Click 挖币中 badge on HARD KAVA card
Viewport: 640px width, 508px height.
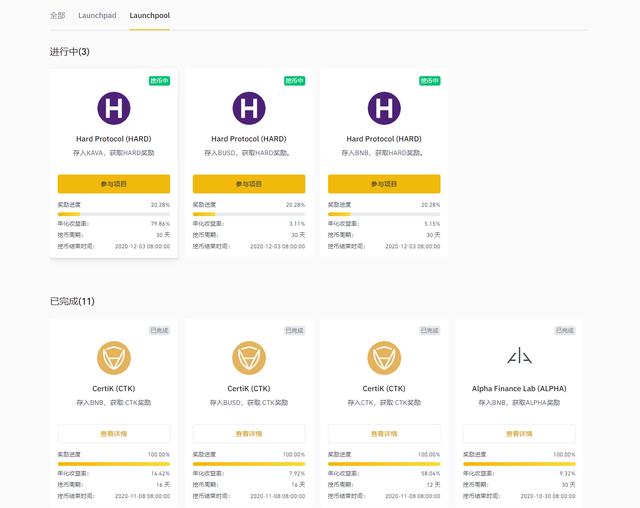tap(159, 81)
